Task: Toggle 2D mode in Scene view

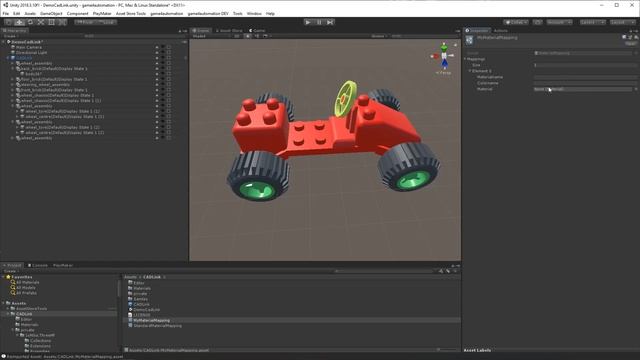Action: pyautogui.click(x=237, y=36)
